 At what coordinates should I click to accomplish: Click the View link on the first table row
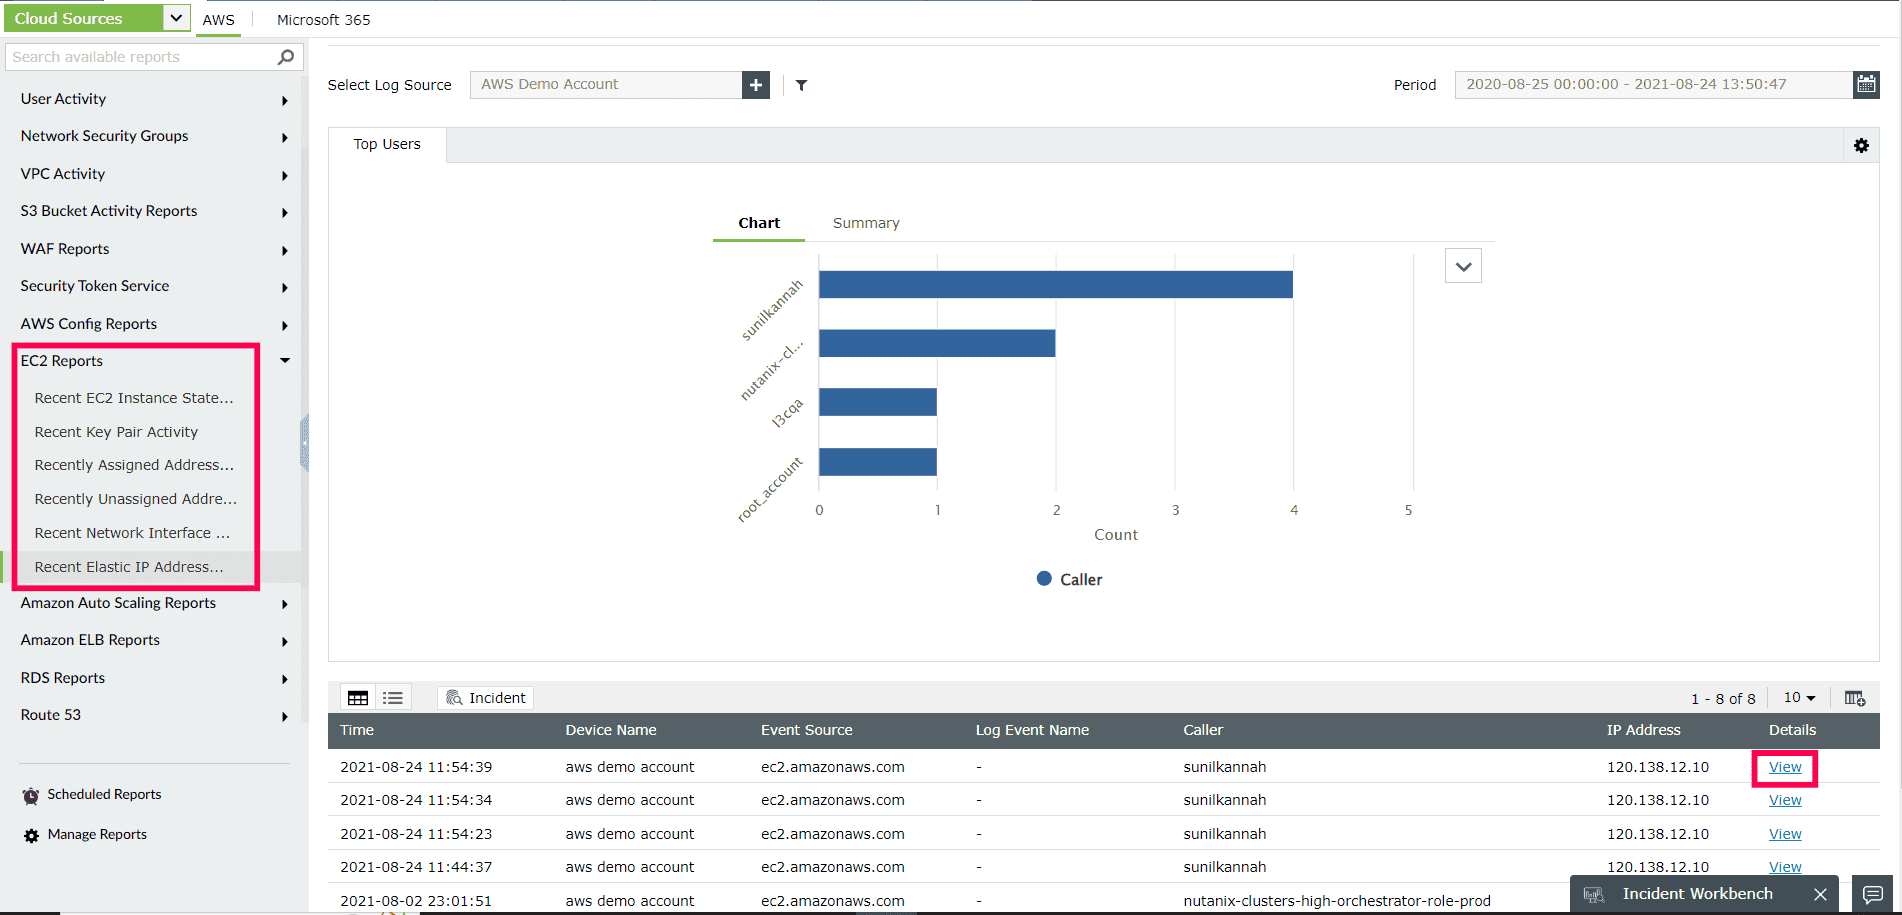1784,766
